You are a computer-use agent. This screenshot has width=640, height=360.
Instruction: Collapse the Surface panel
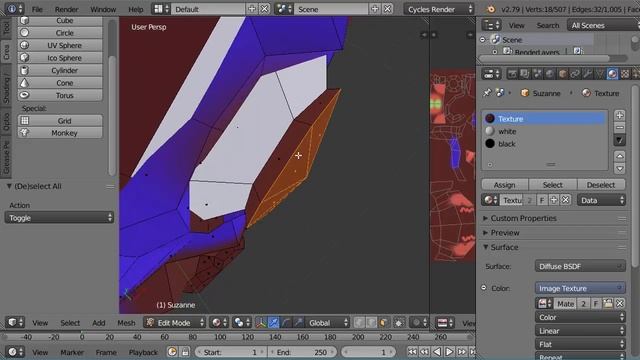tap(485, 247)
